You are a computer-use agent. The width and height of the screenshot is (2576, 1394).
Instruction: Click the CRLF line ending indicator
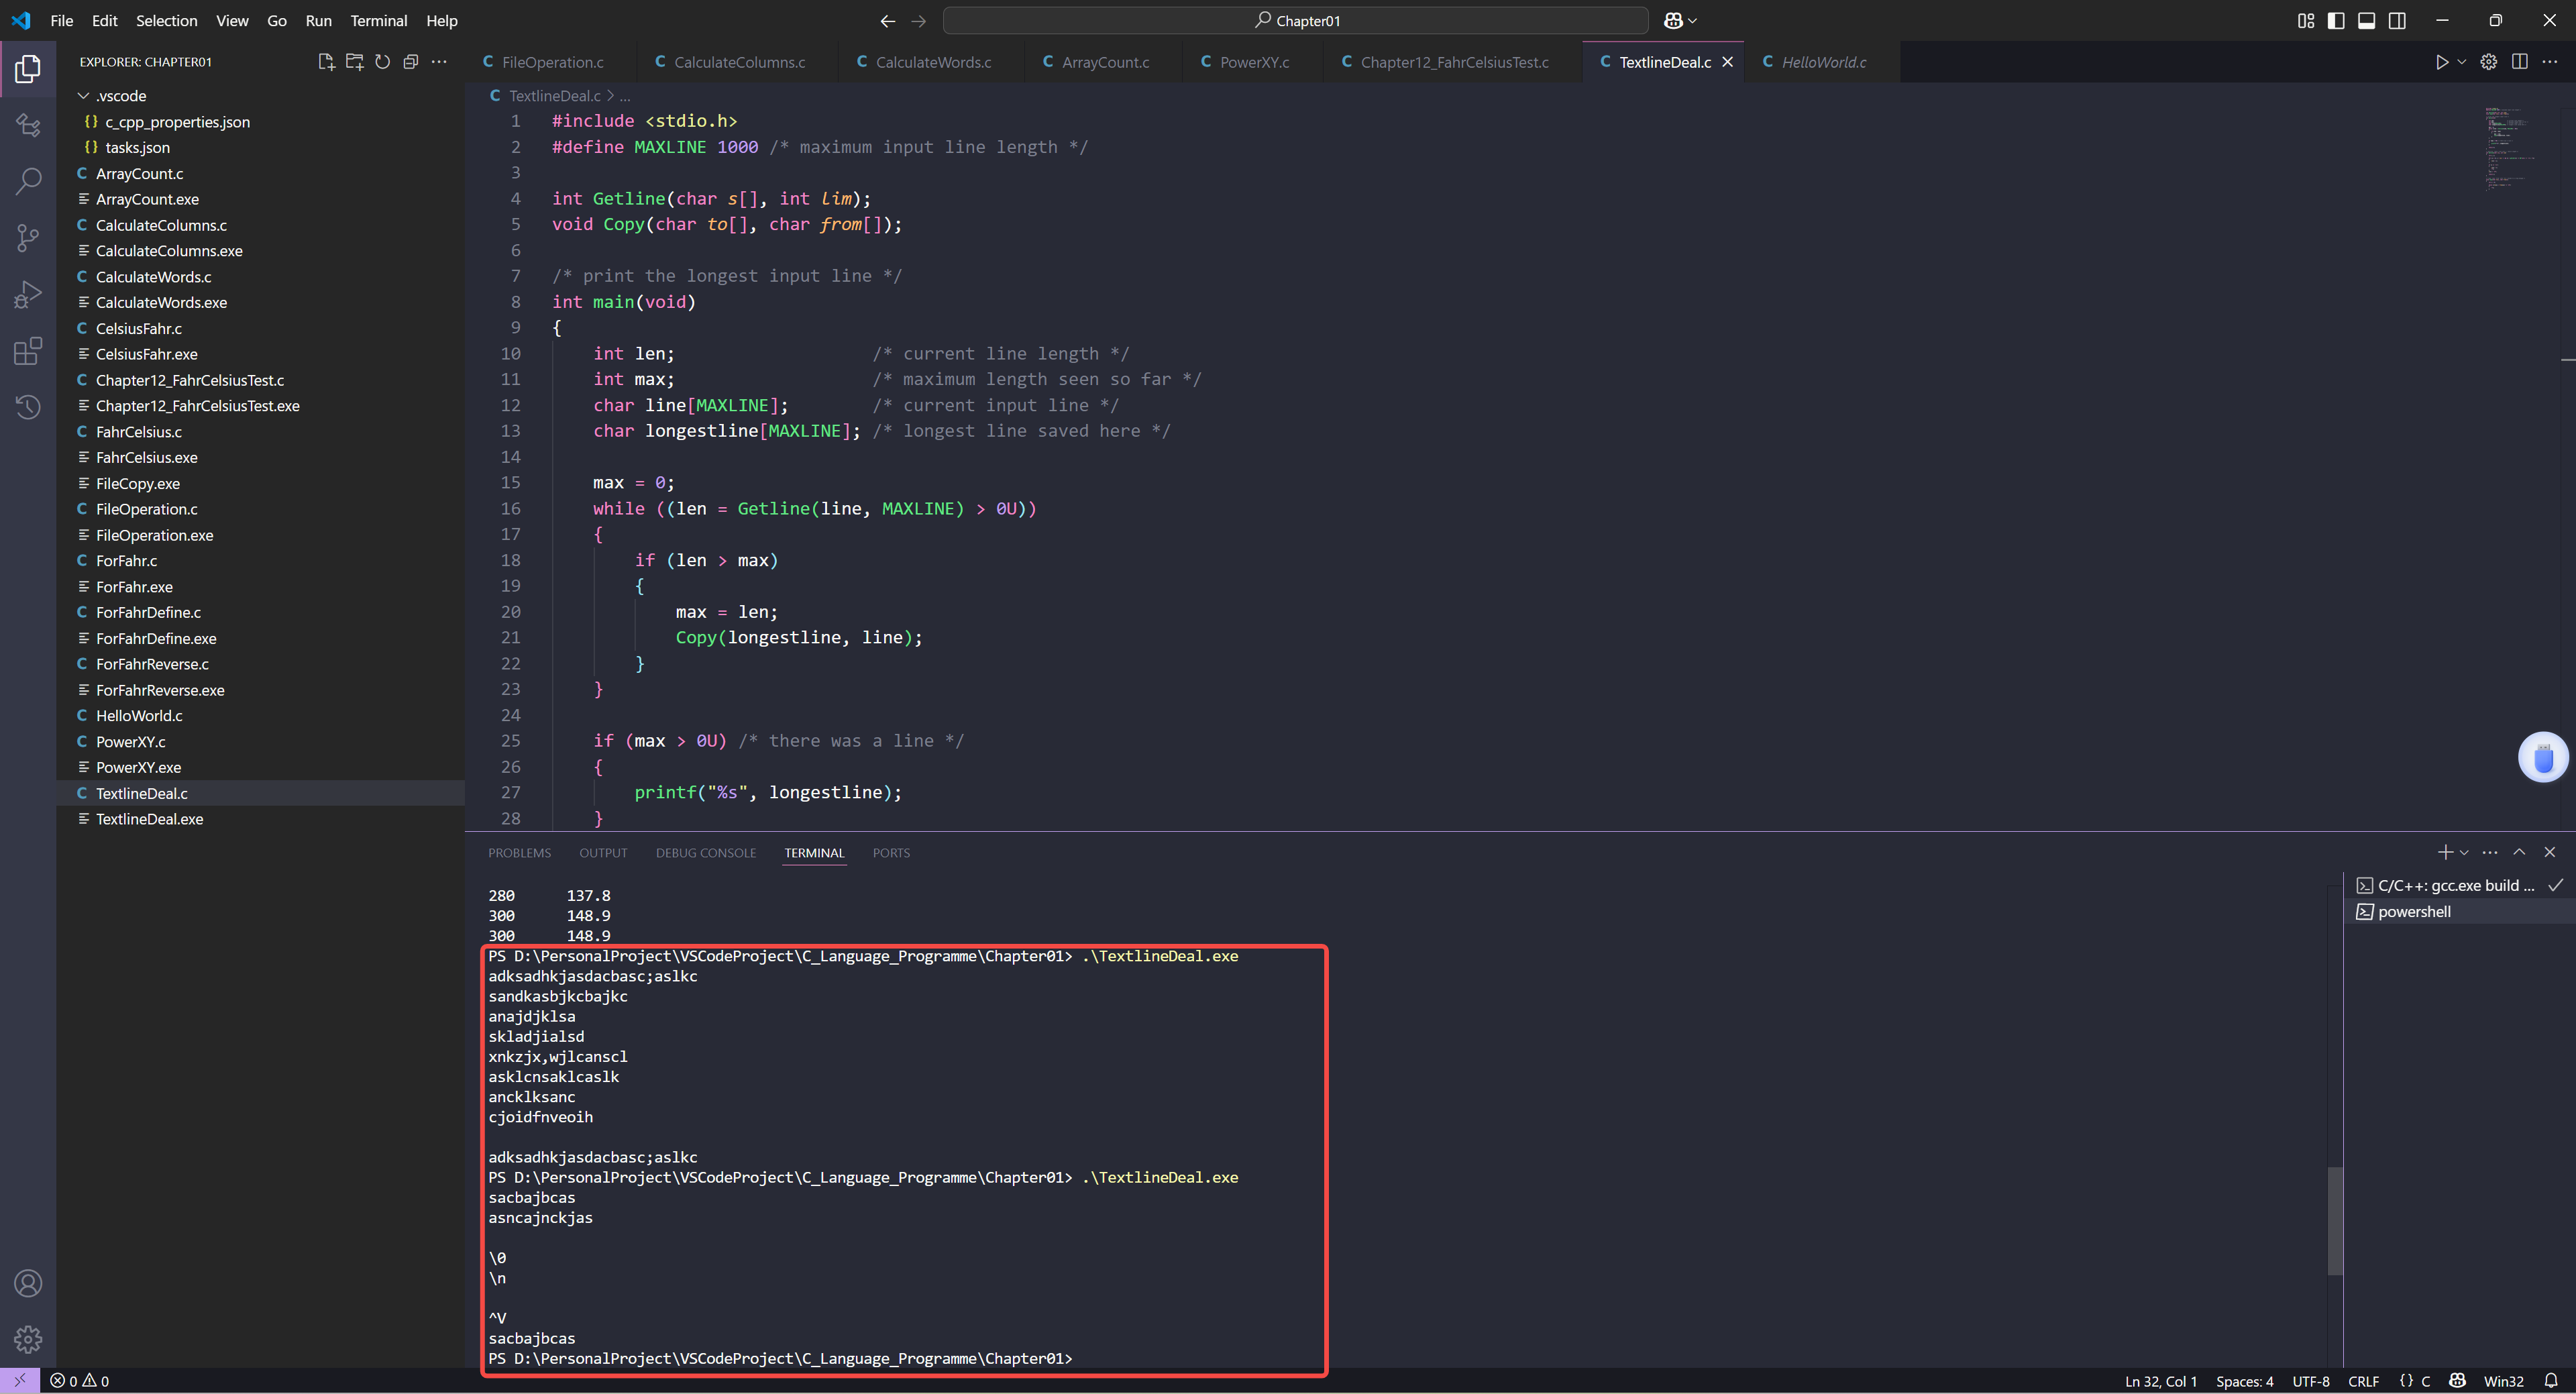pyautogui.click(x=2363, y=1381)
